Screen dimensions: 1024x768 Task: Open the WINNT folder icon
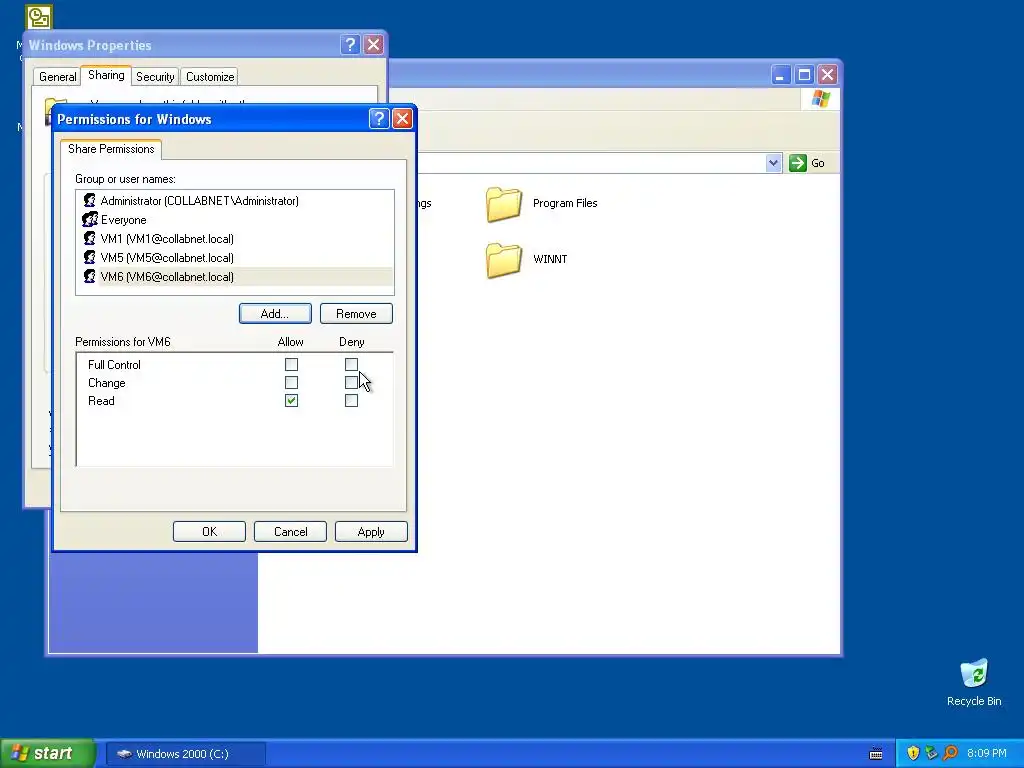pyautogui.click(x=504, y=260)
